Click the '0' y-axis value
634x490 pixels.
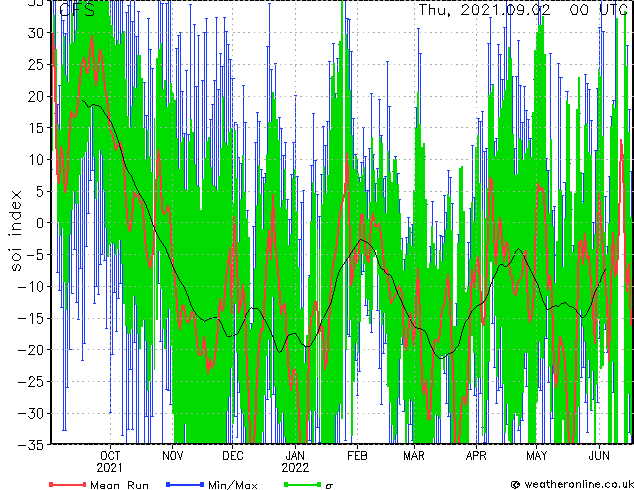[40, 223]
